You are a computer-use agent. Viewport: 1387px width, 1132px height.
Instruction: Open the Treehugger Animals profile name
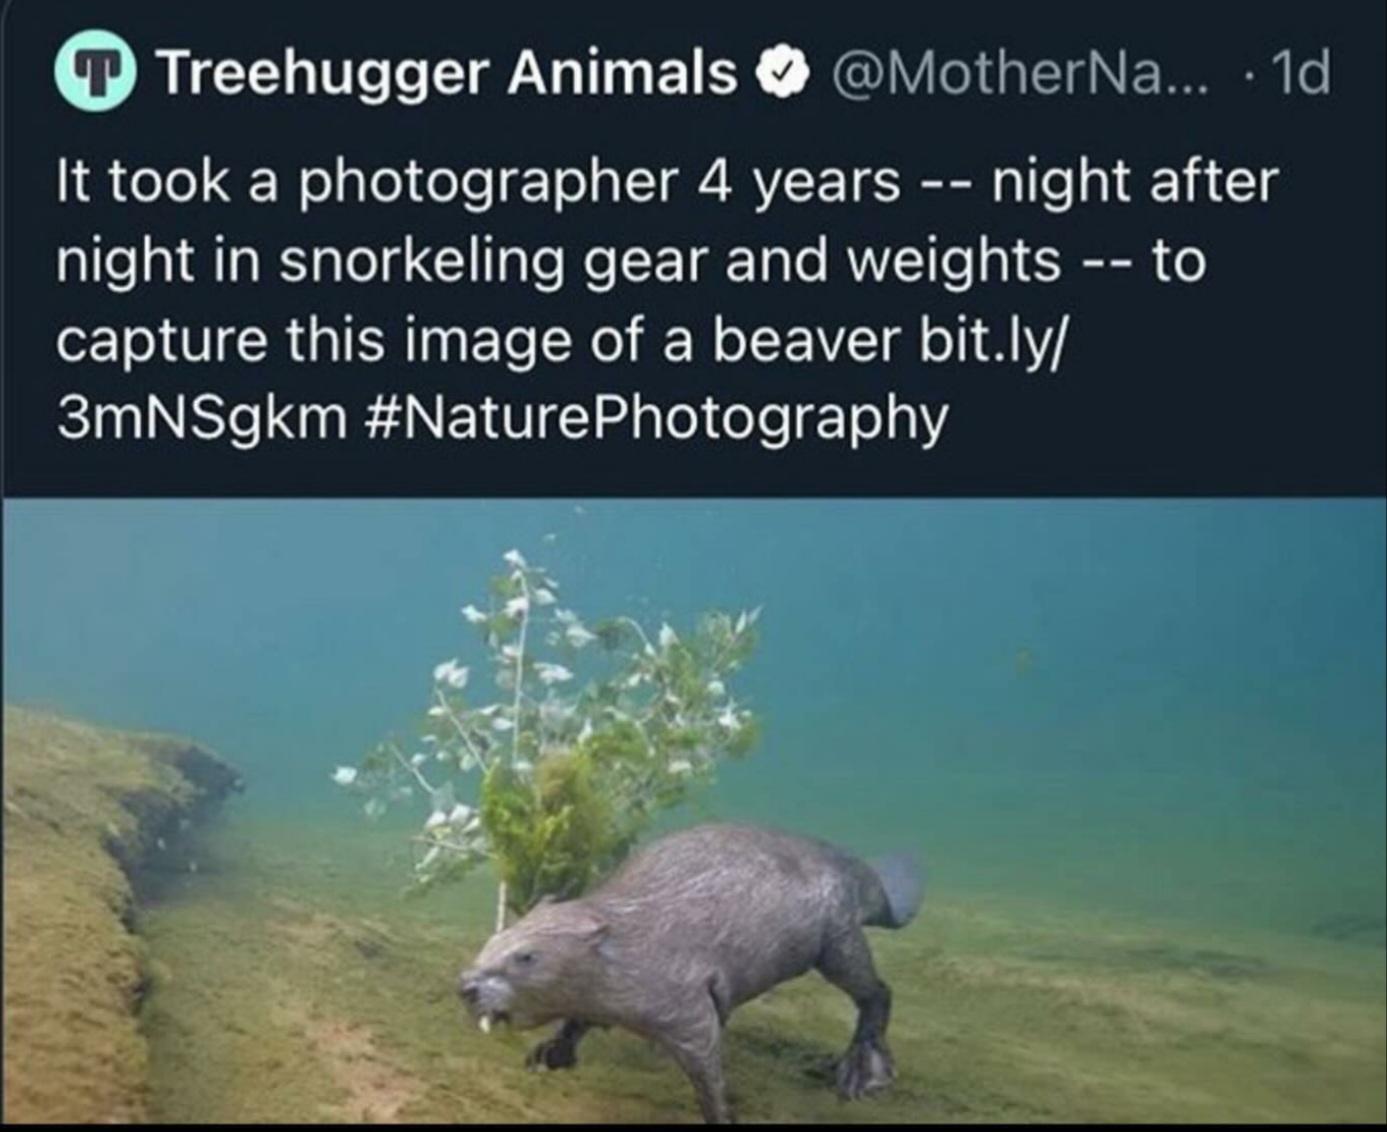point(449,74)
